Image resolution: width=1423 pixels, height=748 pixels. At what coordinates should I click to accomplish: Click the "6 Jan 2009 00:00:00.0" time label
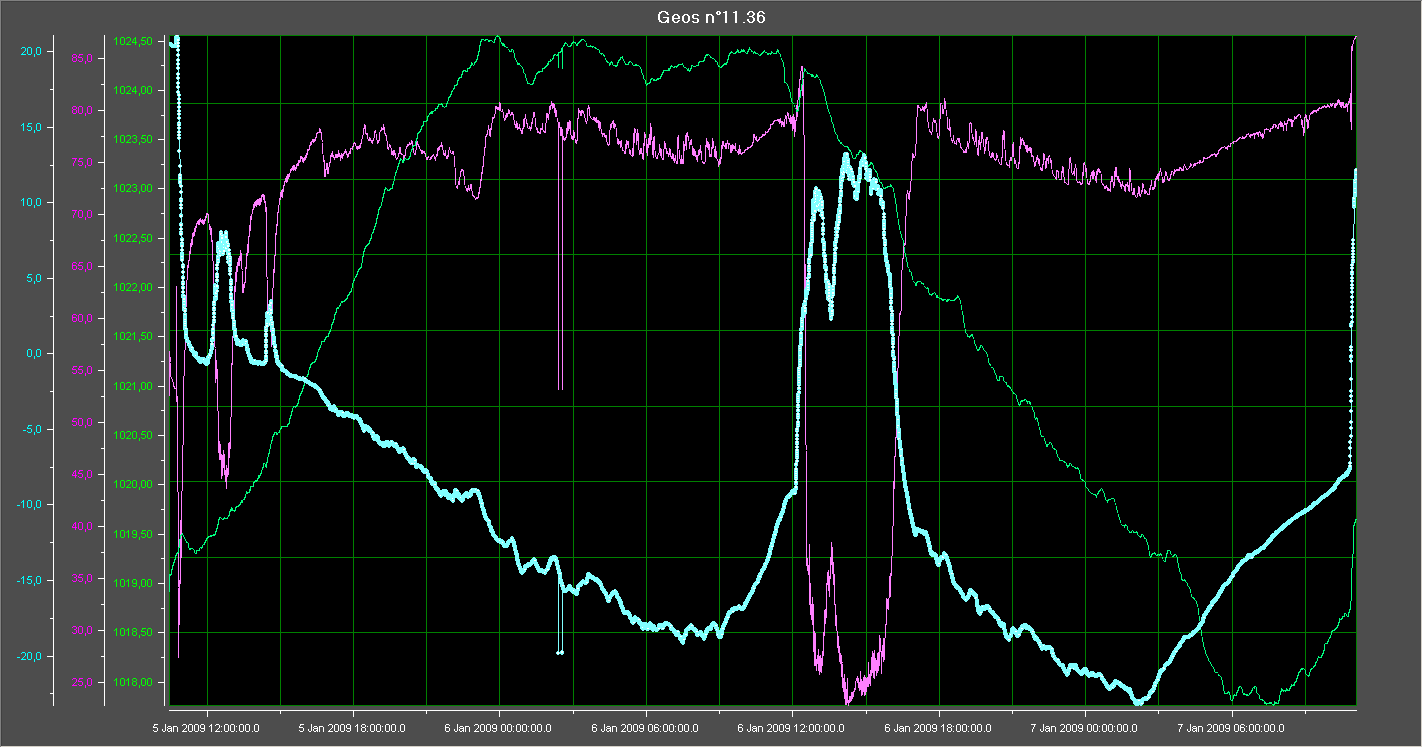pos(499,729)
